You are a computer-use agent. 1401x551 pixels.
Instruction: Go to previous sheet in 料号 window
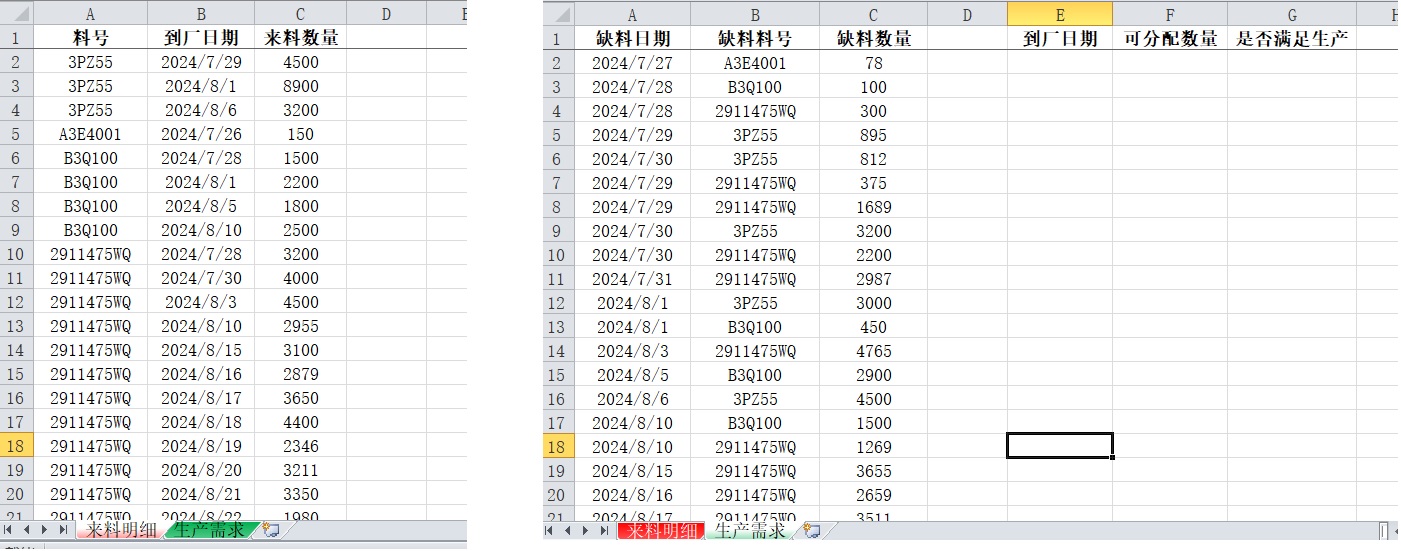point(27,529)
